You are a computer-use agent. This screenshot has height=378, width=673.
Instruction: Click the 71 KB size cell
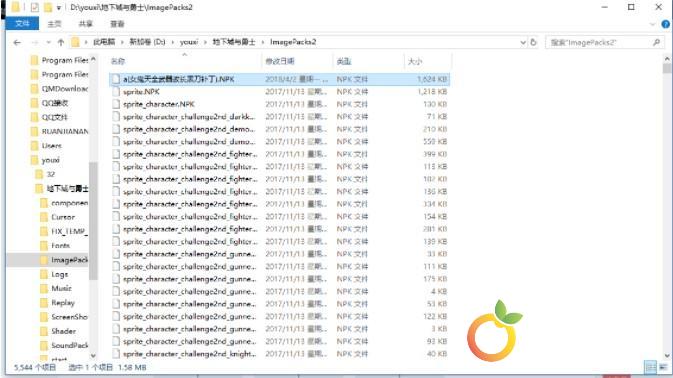tap(437, 117)
